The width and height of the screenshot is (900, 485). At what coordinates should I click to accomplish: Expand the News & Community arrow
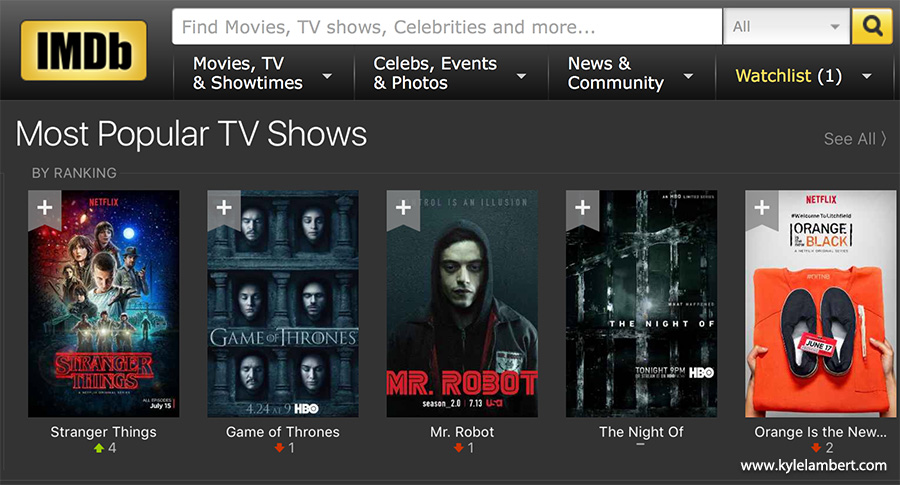click(688, 76)
